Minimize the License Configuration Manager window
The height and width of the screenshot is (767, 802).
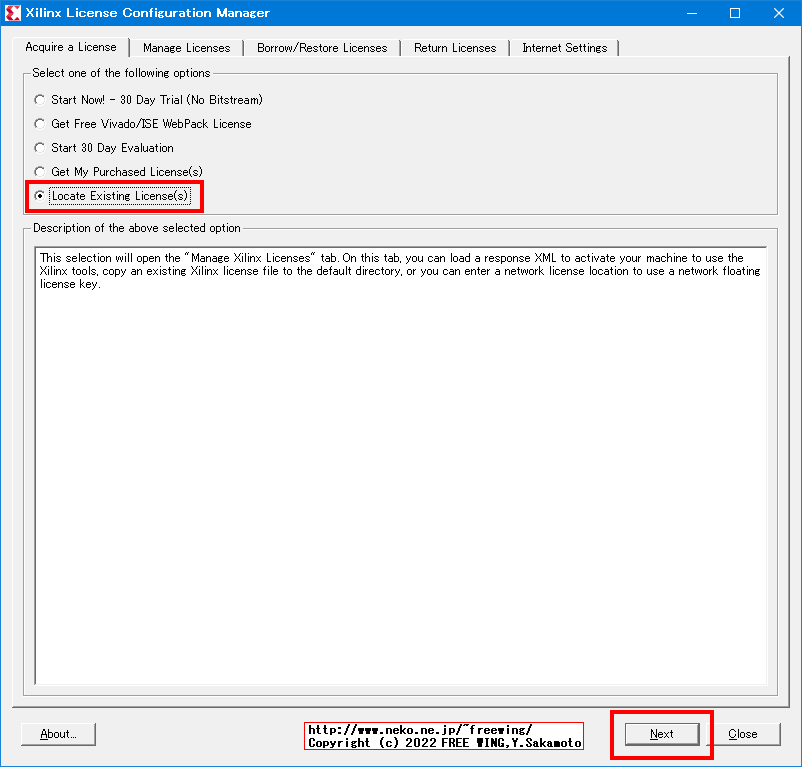click(x=691, y=13)
